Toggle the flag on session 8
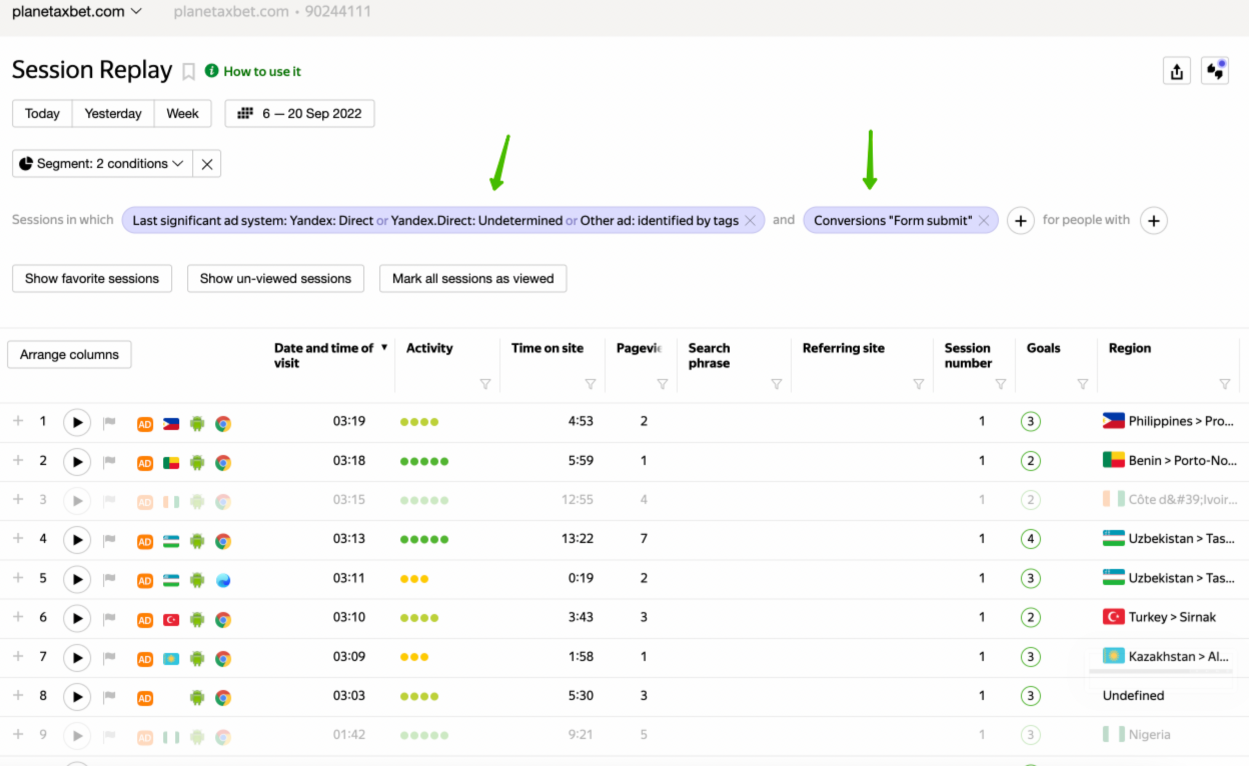Screen dimensions: 1249x766 point(110,697)
